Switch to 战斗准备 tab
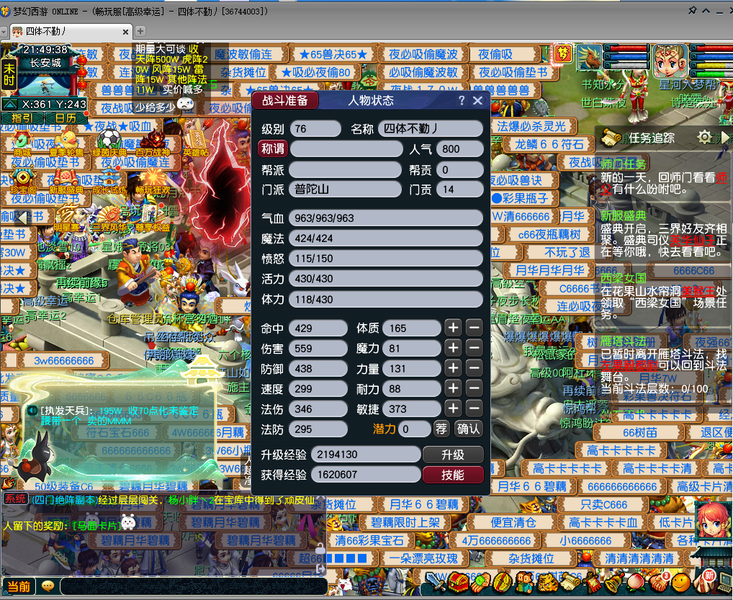 (285, 101)
